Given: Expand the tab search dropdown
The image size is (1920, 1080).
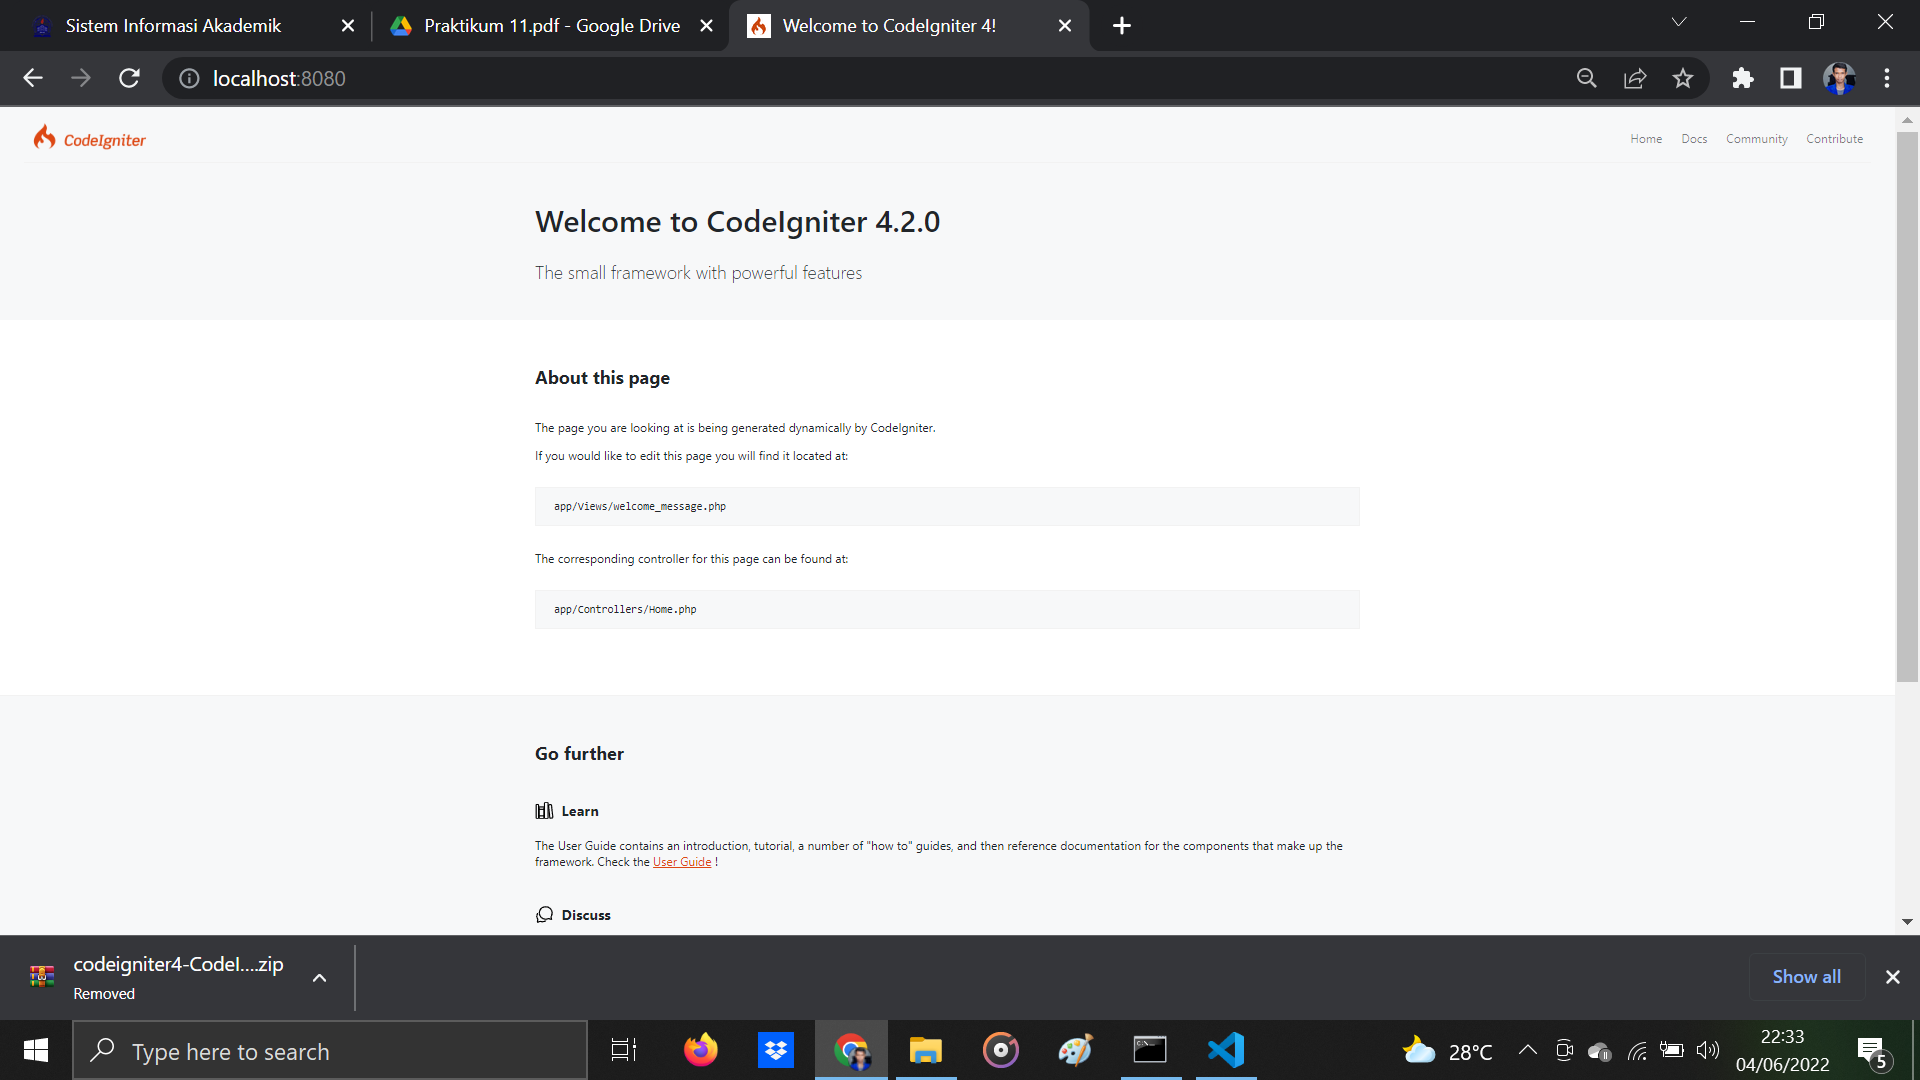Looking at the screenshot, I should 1679,21.
